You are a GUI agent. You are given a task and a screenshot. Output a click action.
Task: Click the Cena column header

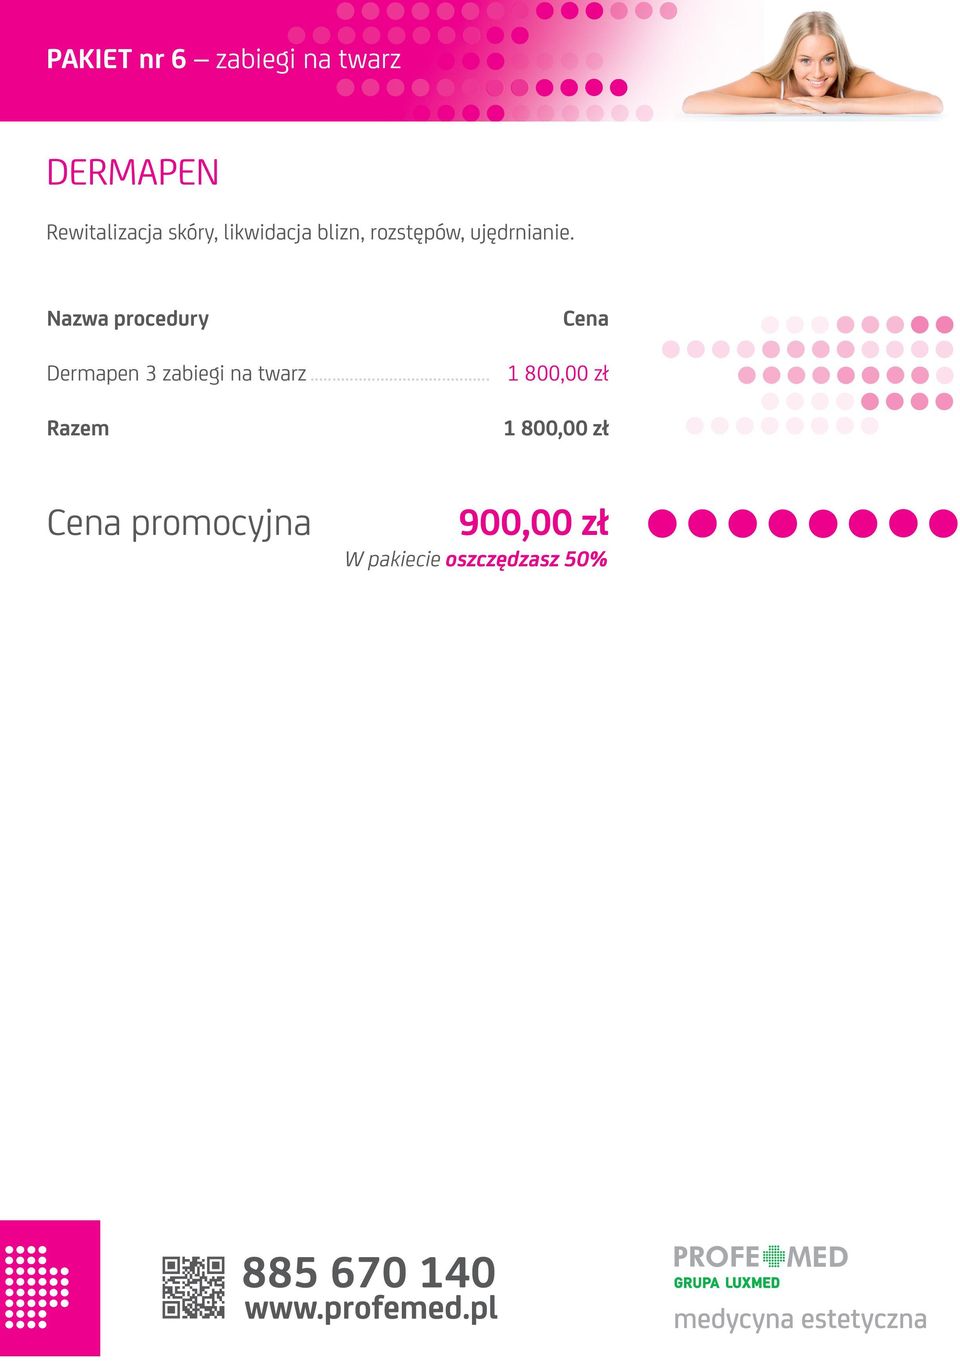(x=586, y=318)
